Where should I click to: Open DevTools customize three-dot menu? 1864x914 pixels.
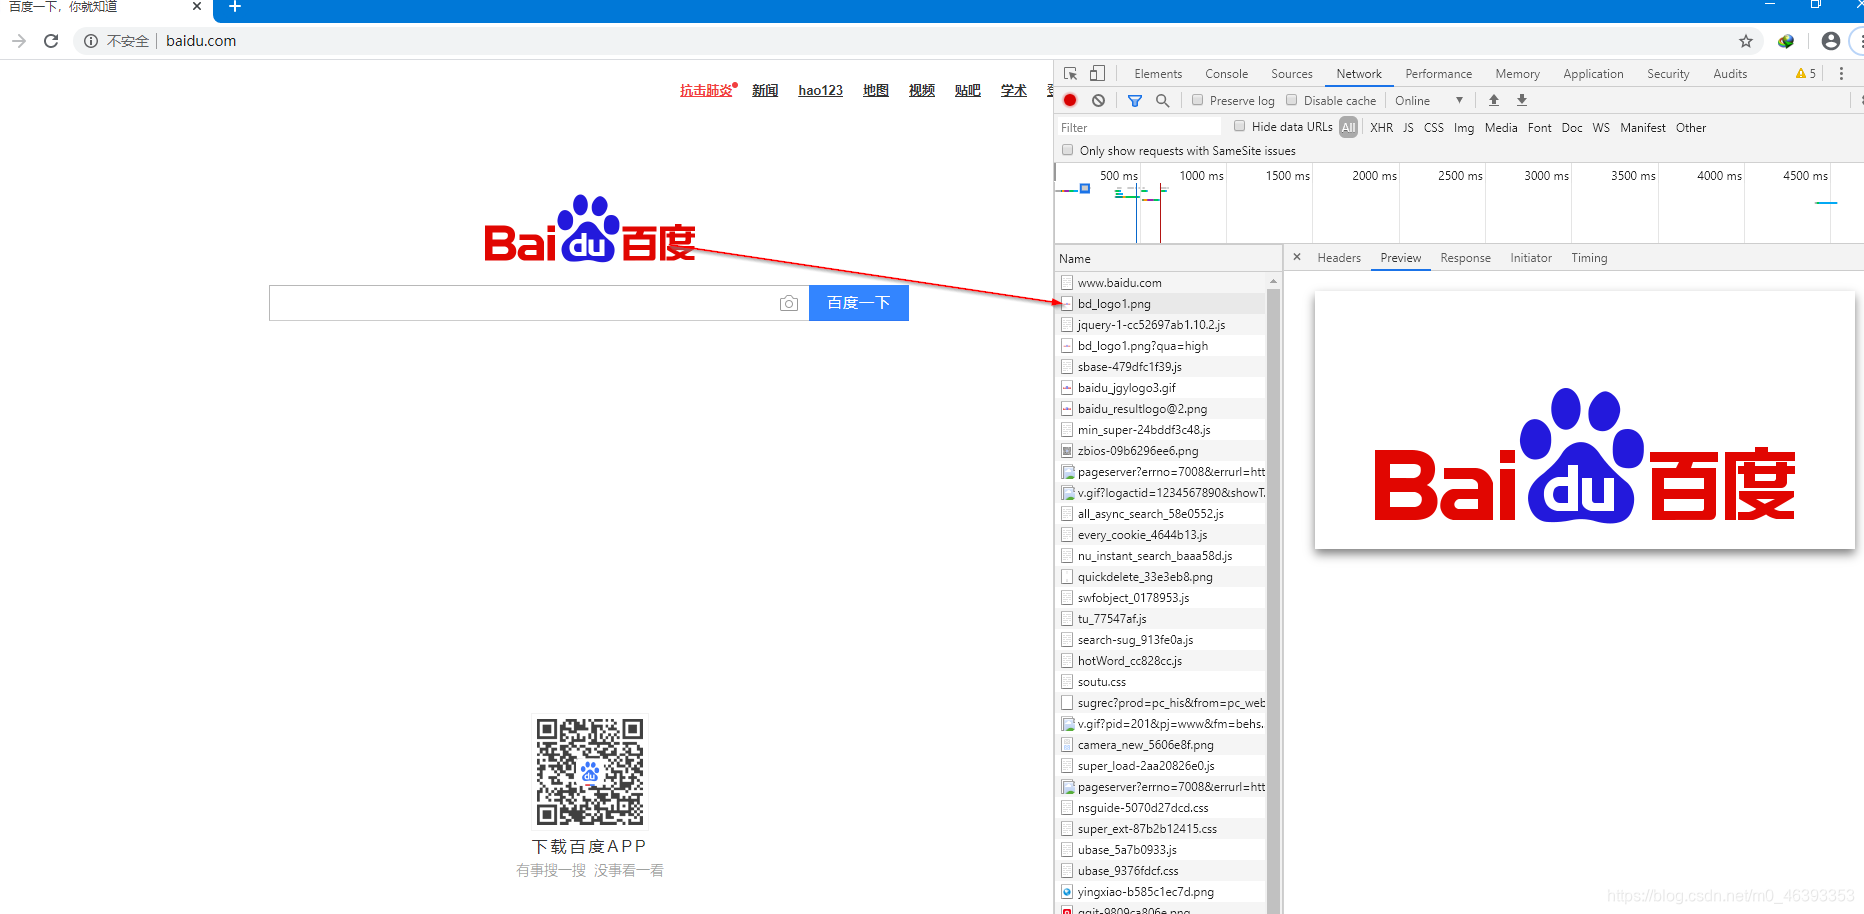1841,74
